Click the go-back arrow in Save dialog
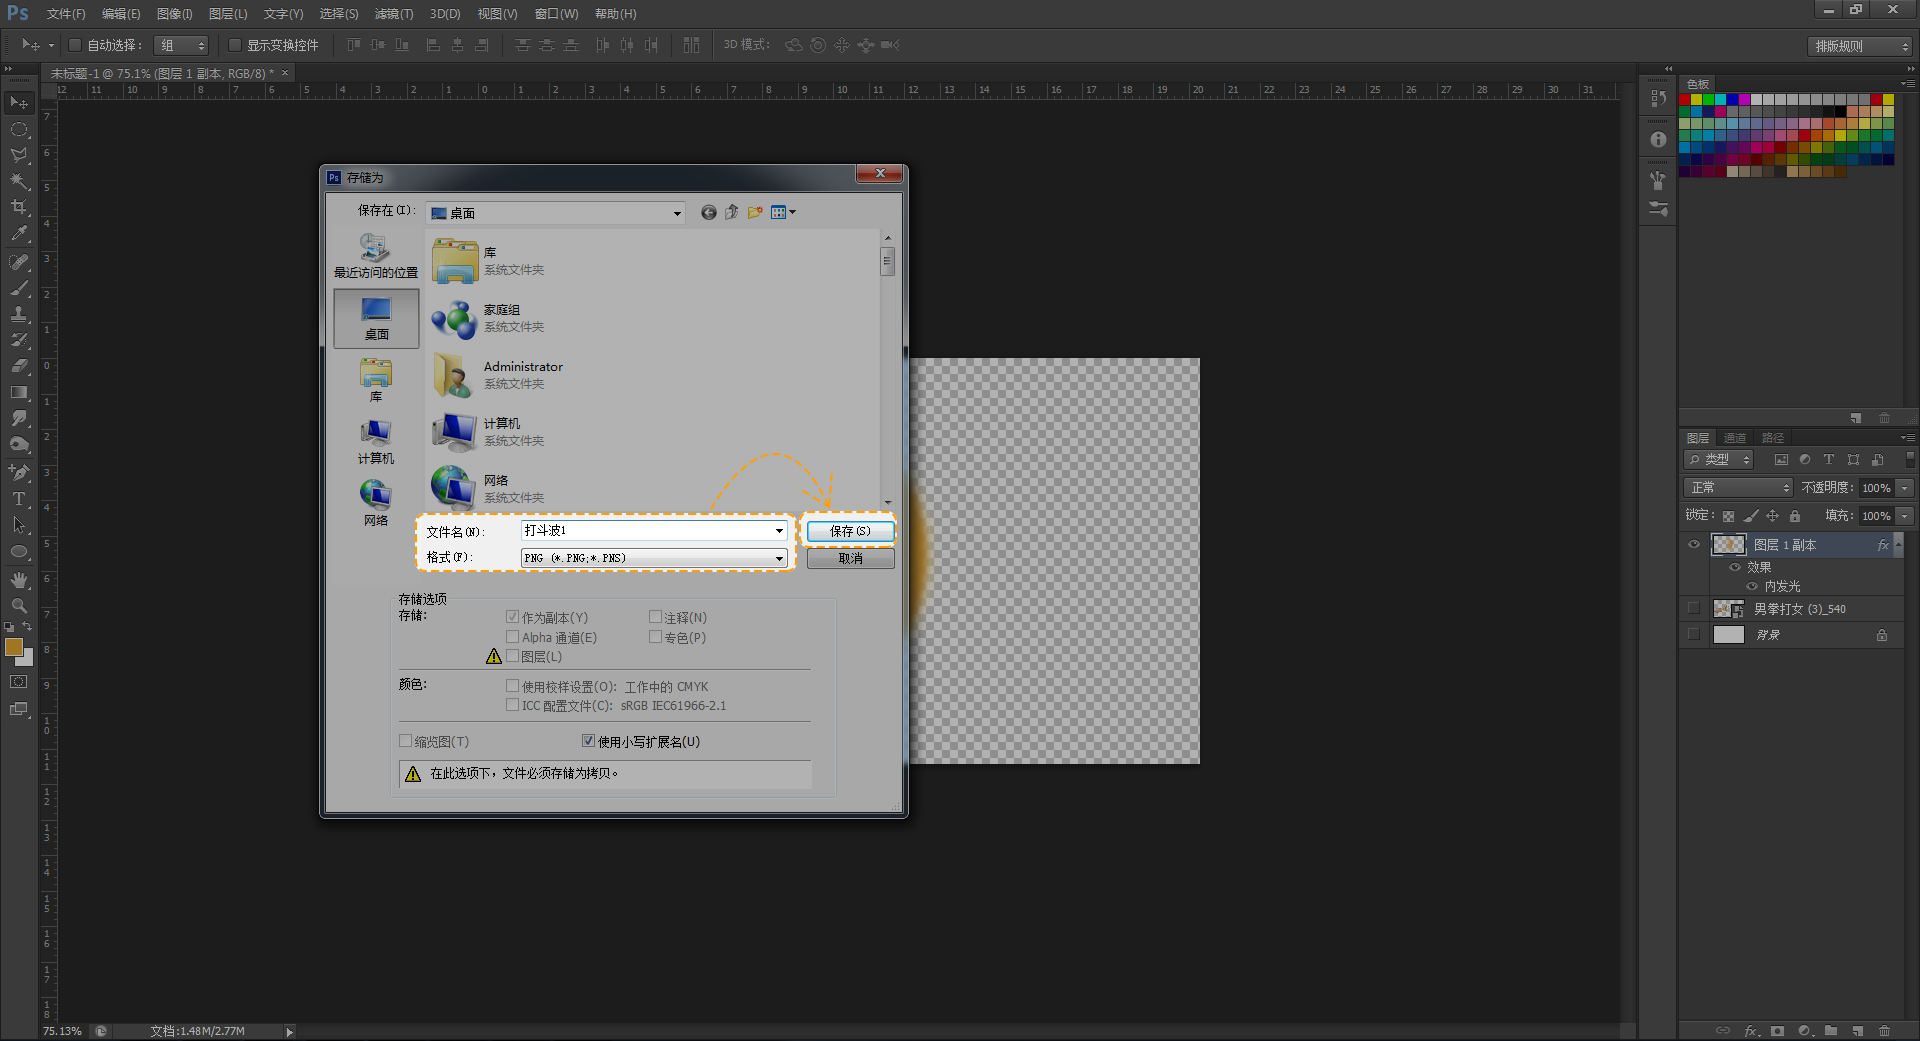The height and width of the screenshot is (1041, 1920). point(709,212)
